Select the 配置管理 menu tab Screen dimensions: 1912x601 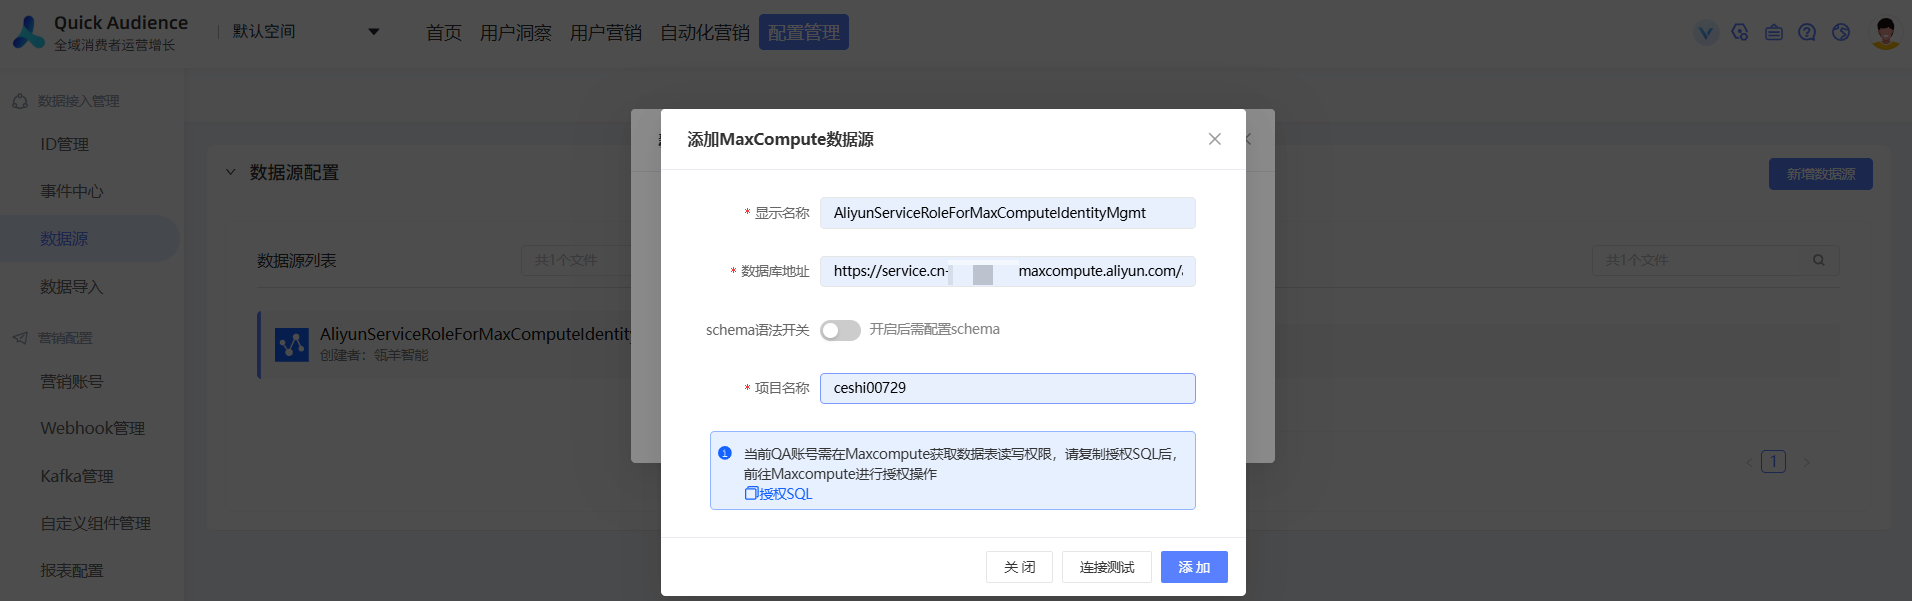click(804, 32)
